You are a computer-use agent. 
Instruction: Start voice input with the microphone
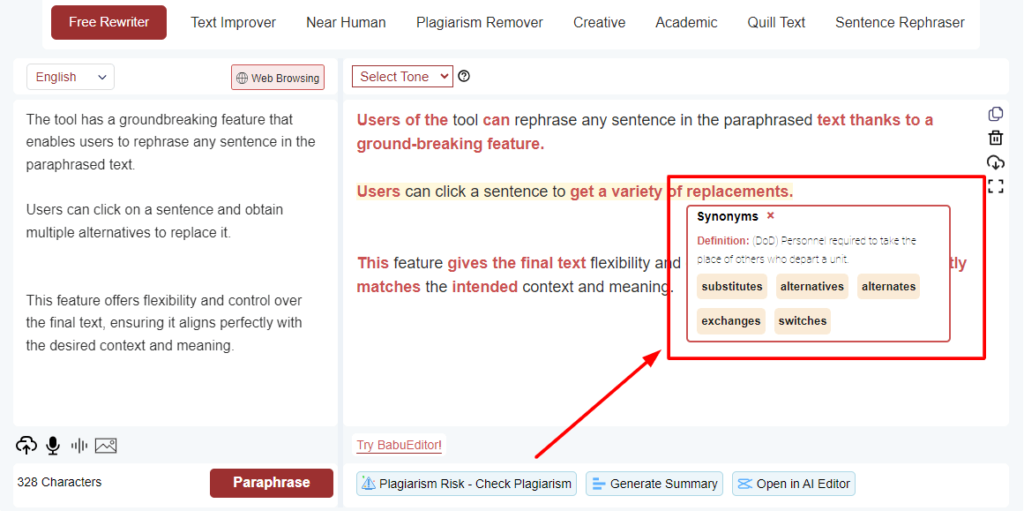(x=52, y=446)
